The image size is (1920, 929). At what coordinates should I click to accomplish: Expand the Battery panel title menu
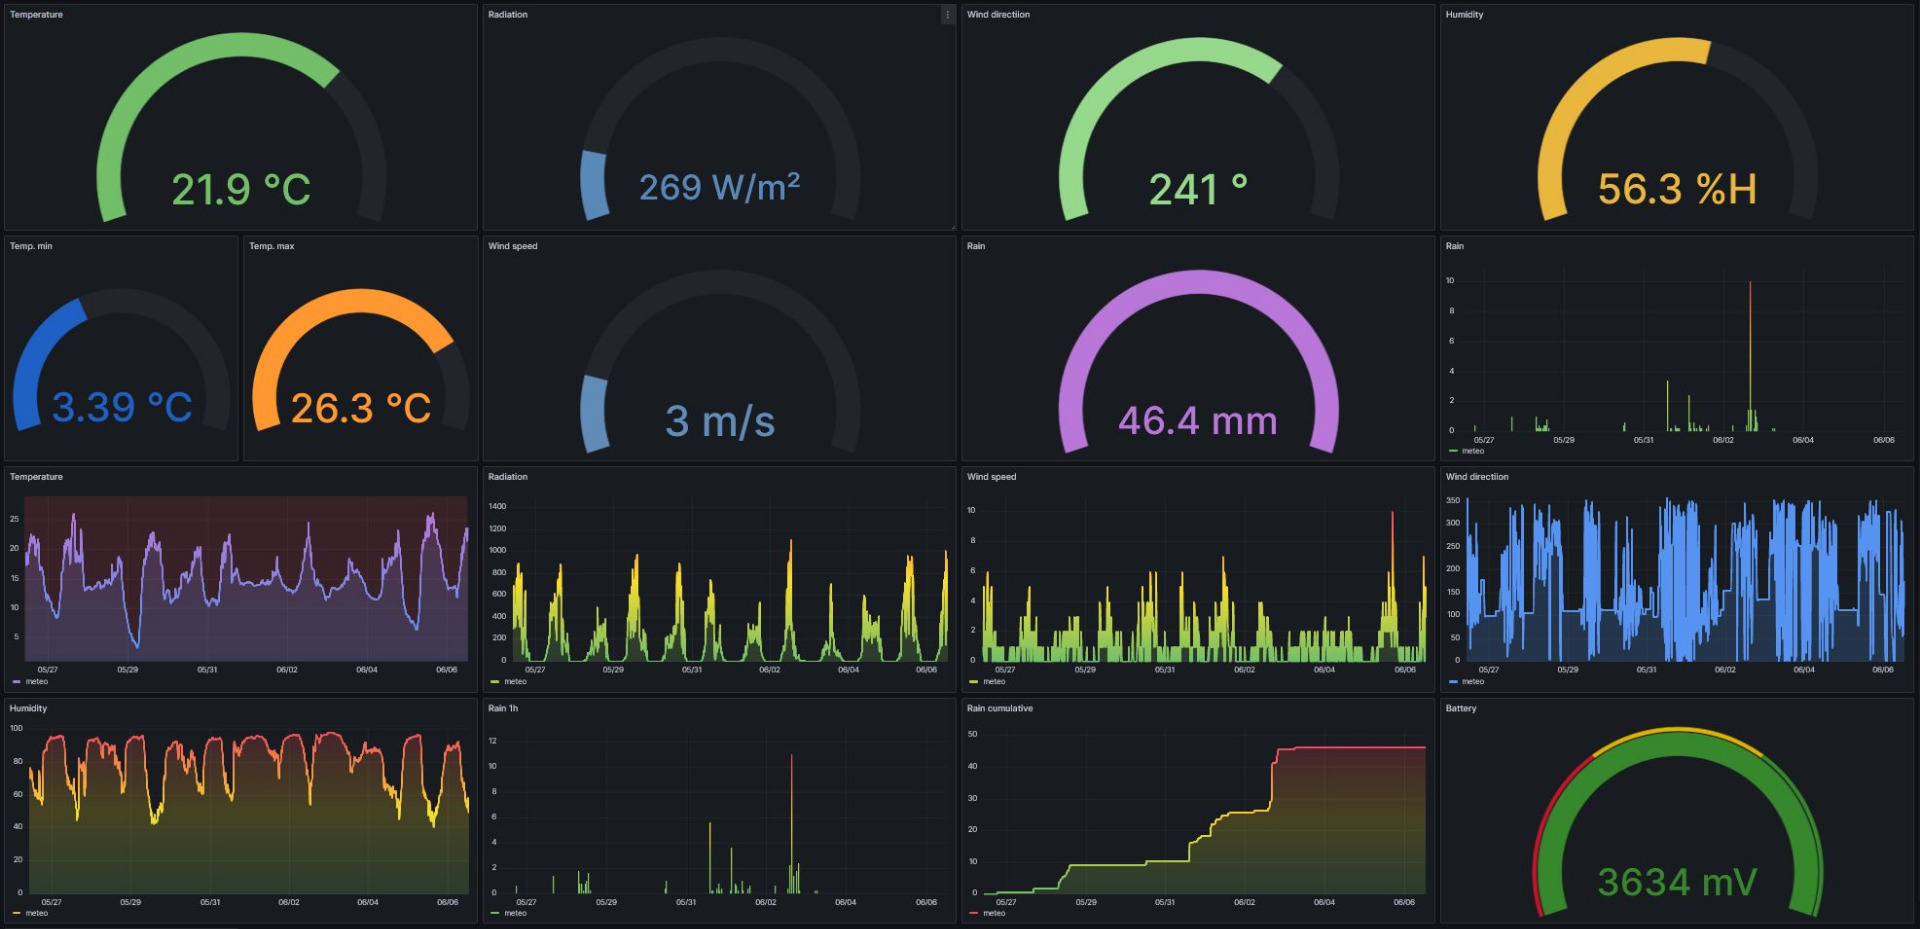coord(1460,709)
